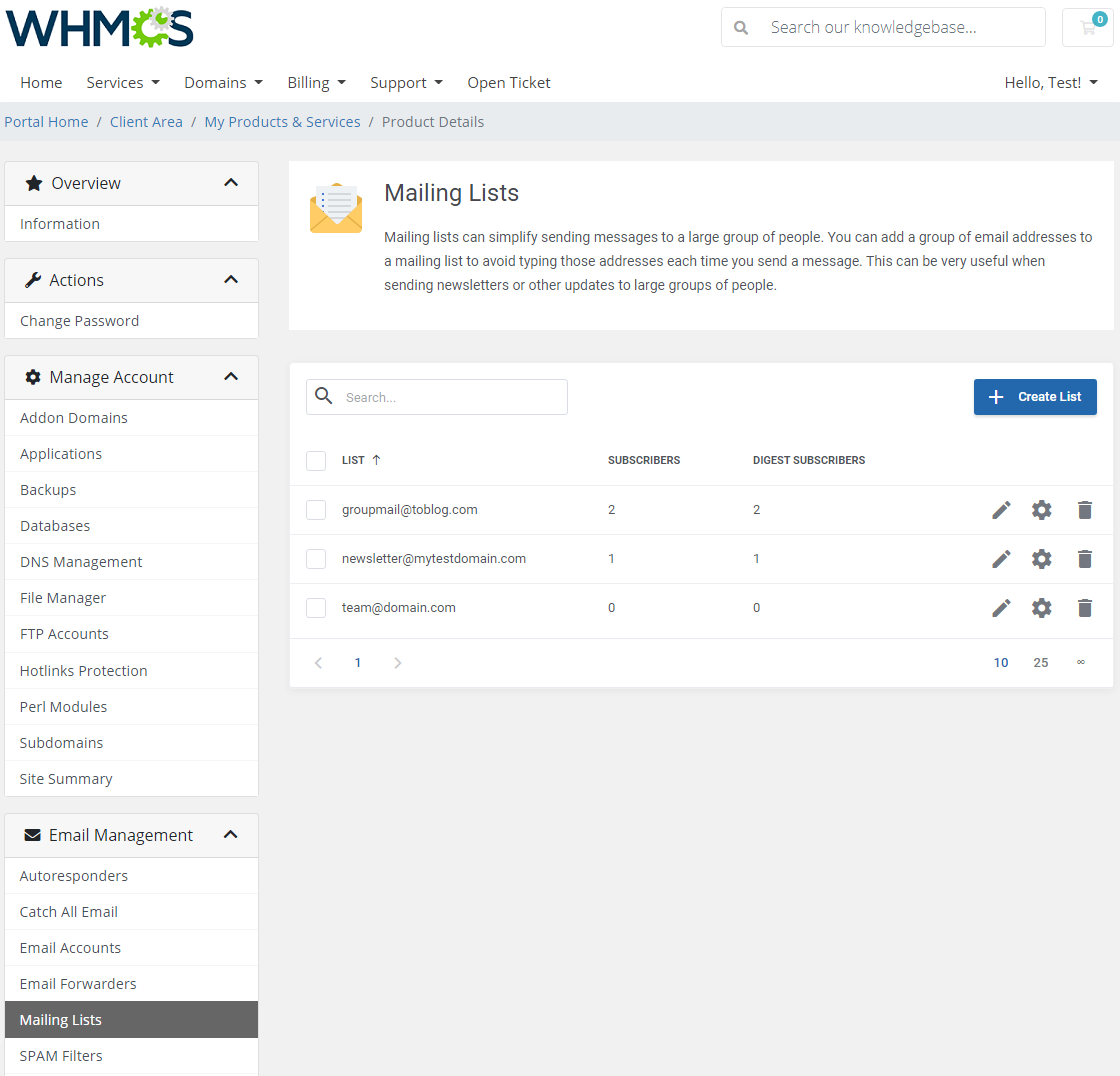The image size is (1120, 1076).
Task: Open the Hello, Test! account dropdown
Action: (x=1051, y=83)
